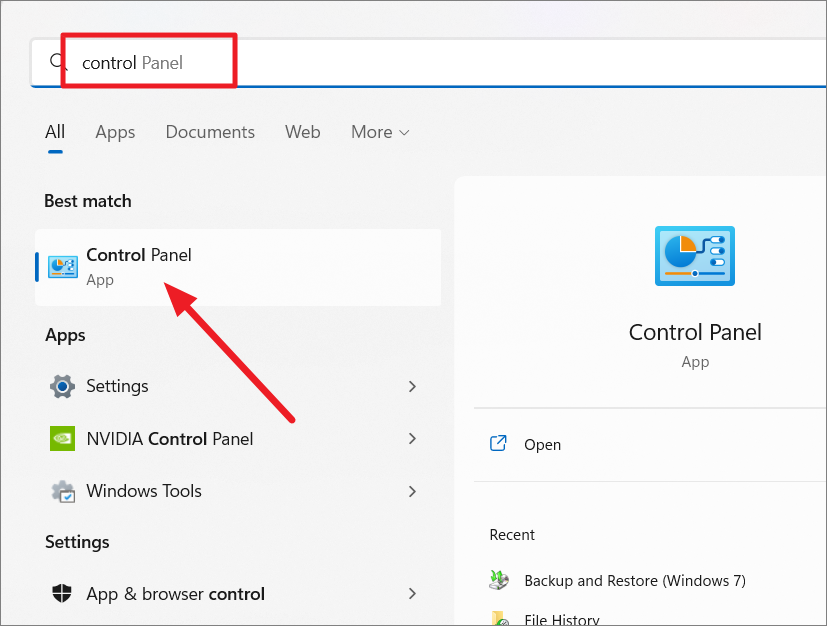Select the Web filter tab

(302, 132)
